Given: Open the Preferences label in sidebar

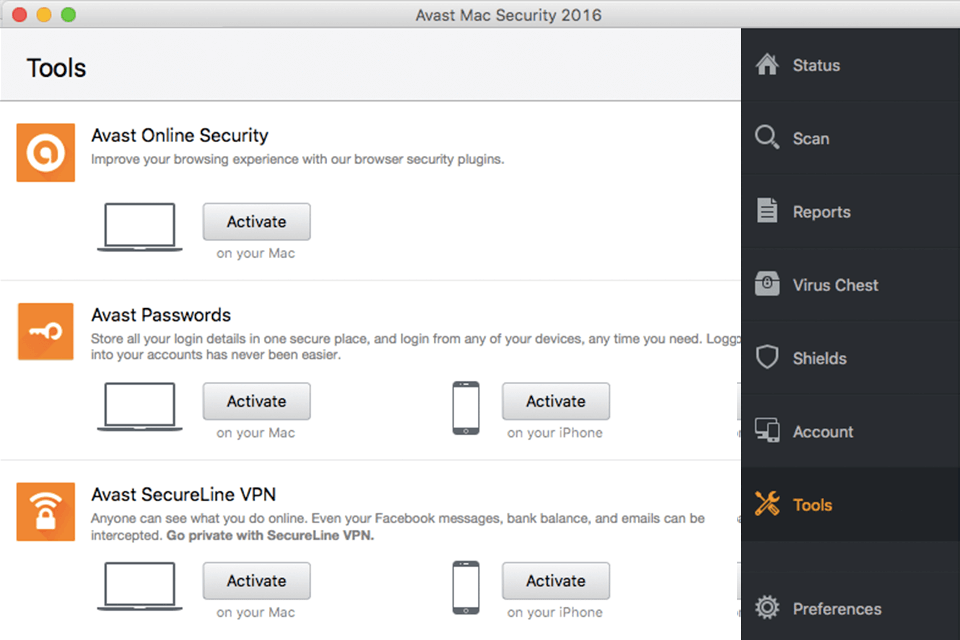Looking at the screenshot, I should 837,609.
